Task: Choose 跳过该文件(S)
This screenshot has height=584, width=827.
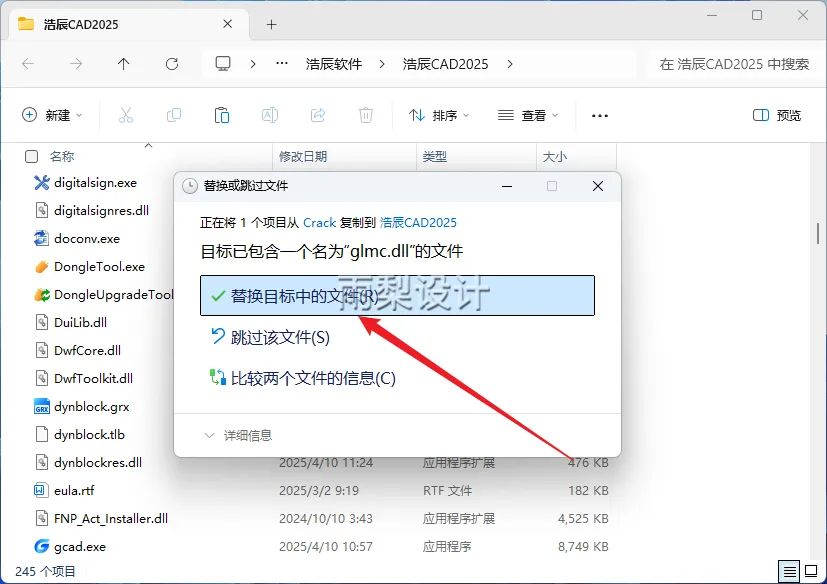Action: 270,337
